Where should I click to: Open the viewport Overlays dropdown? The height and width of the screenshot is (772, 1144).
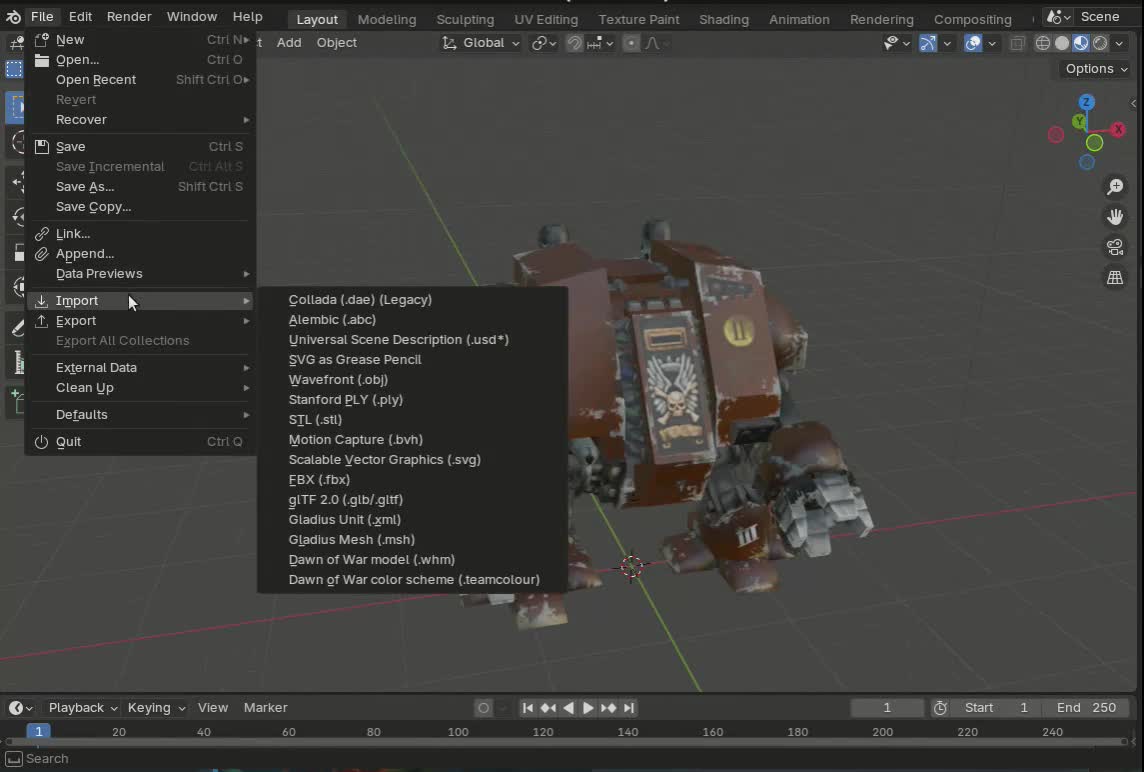point(992,43)
